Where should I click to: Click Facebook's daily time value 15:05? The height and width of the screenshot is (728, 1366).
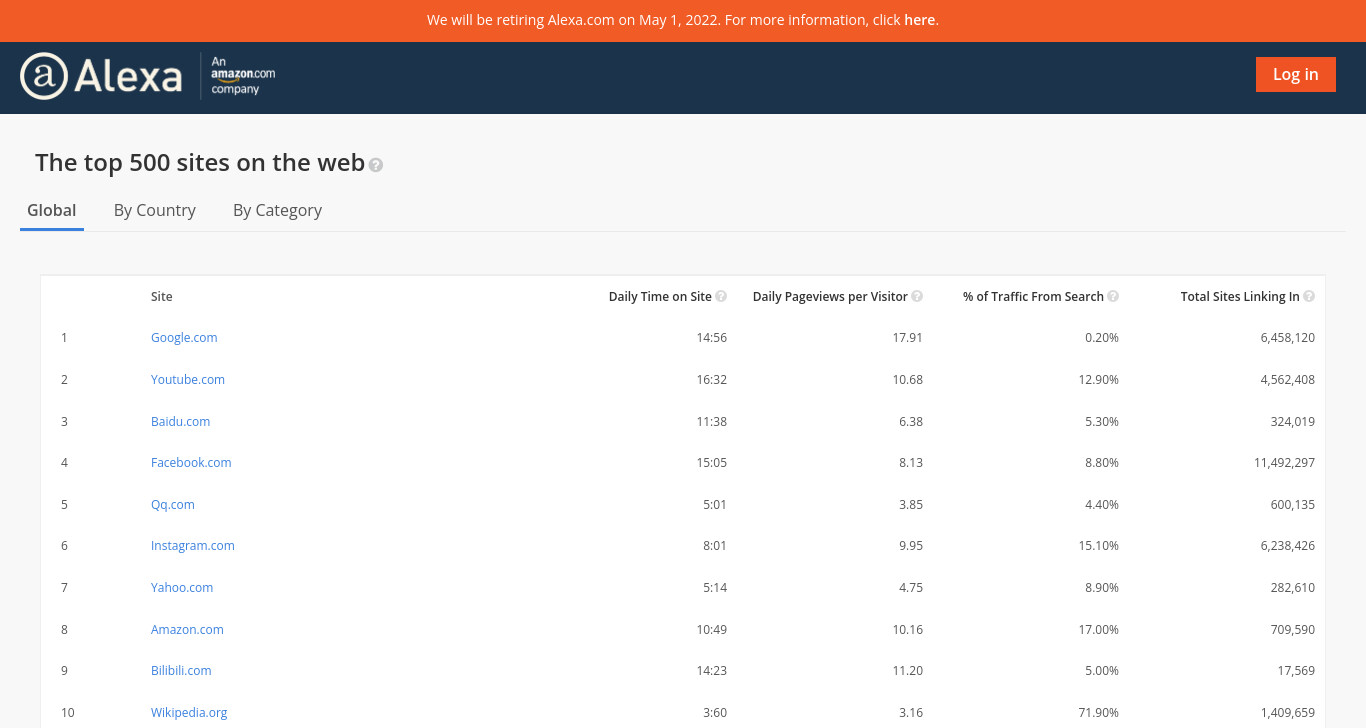click(x=712, y=463)
